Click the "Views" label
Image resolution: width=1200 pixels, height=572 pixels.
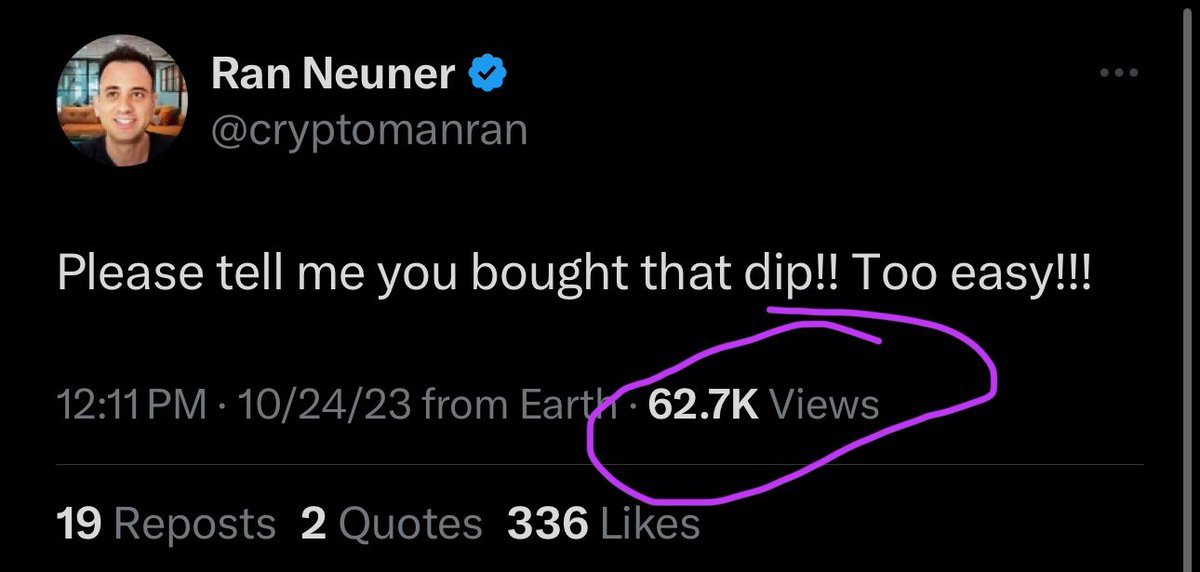click(x=826, y=405)
